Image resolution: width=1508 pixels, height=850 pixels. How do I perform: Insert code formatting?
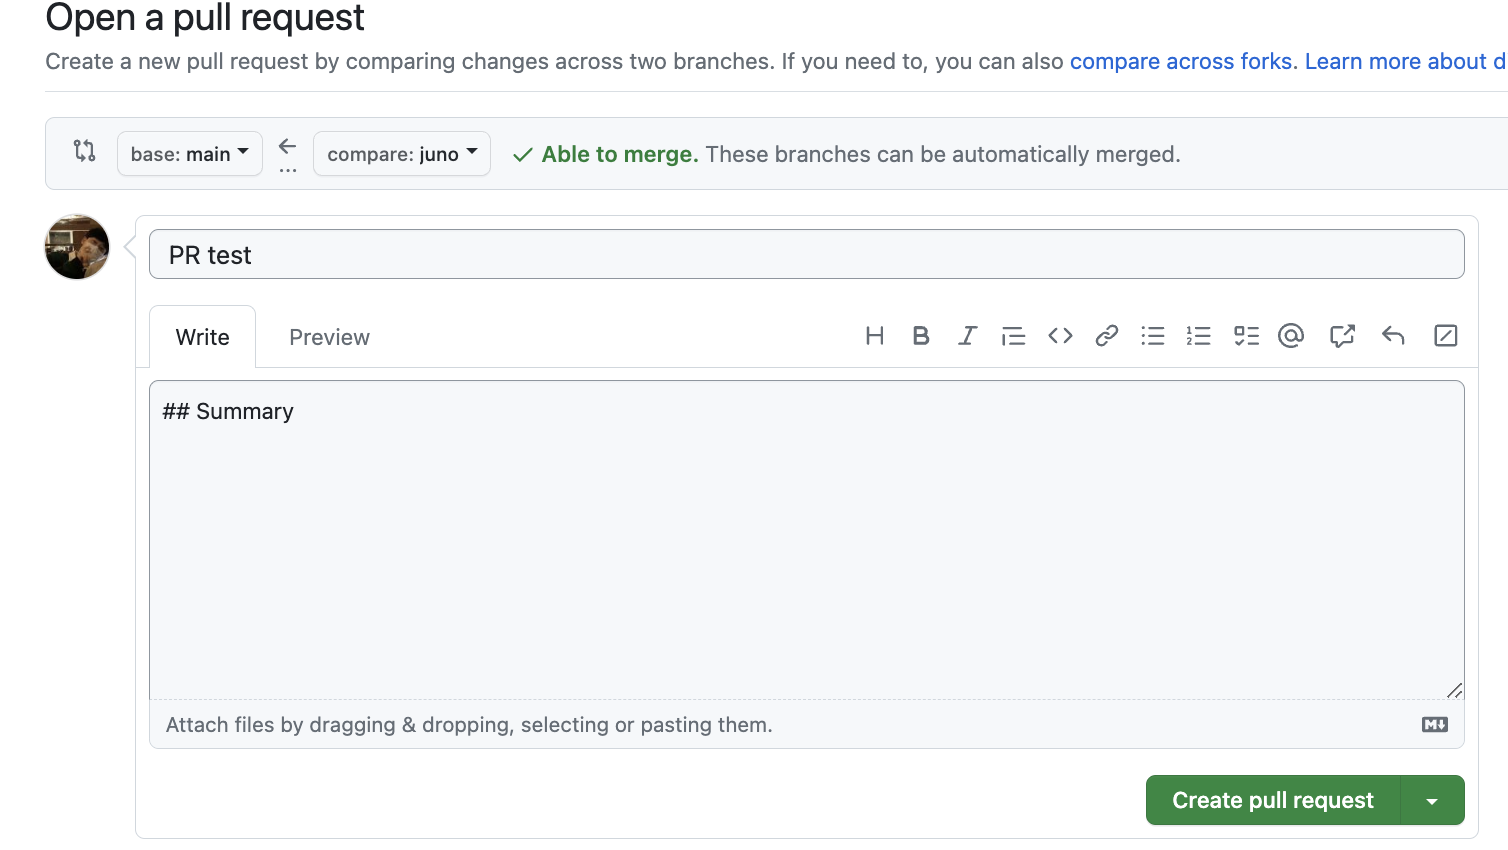coord(1060,336)
